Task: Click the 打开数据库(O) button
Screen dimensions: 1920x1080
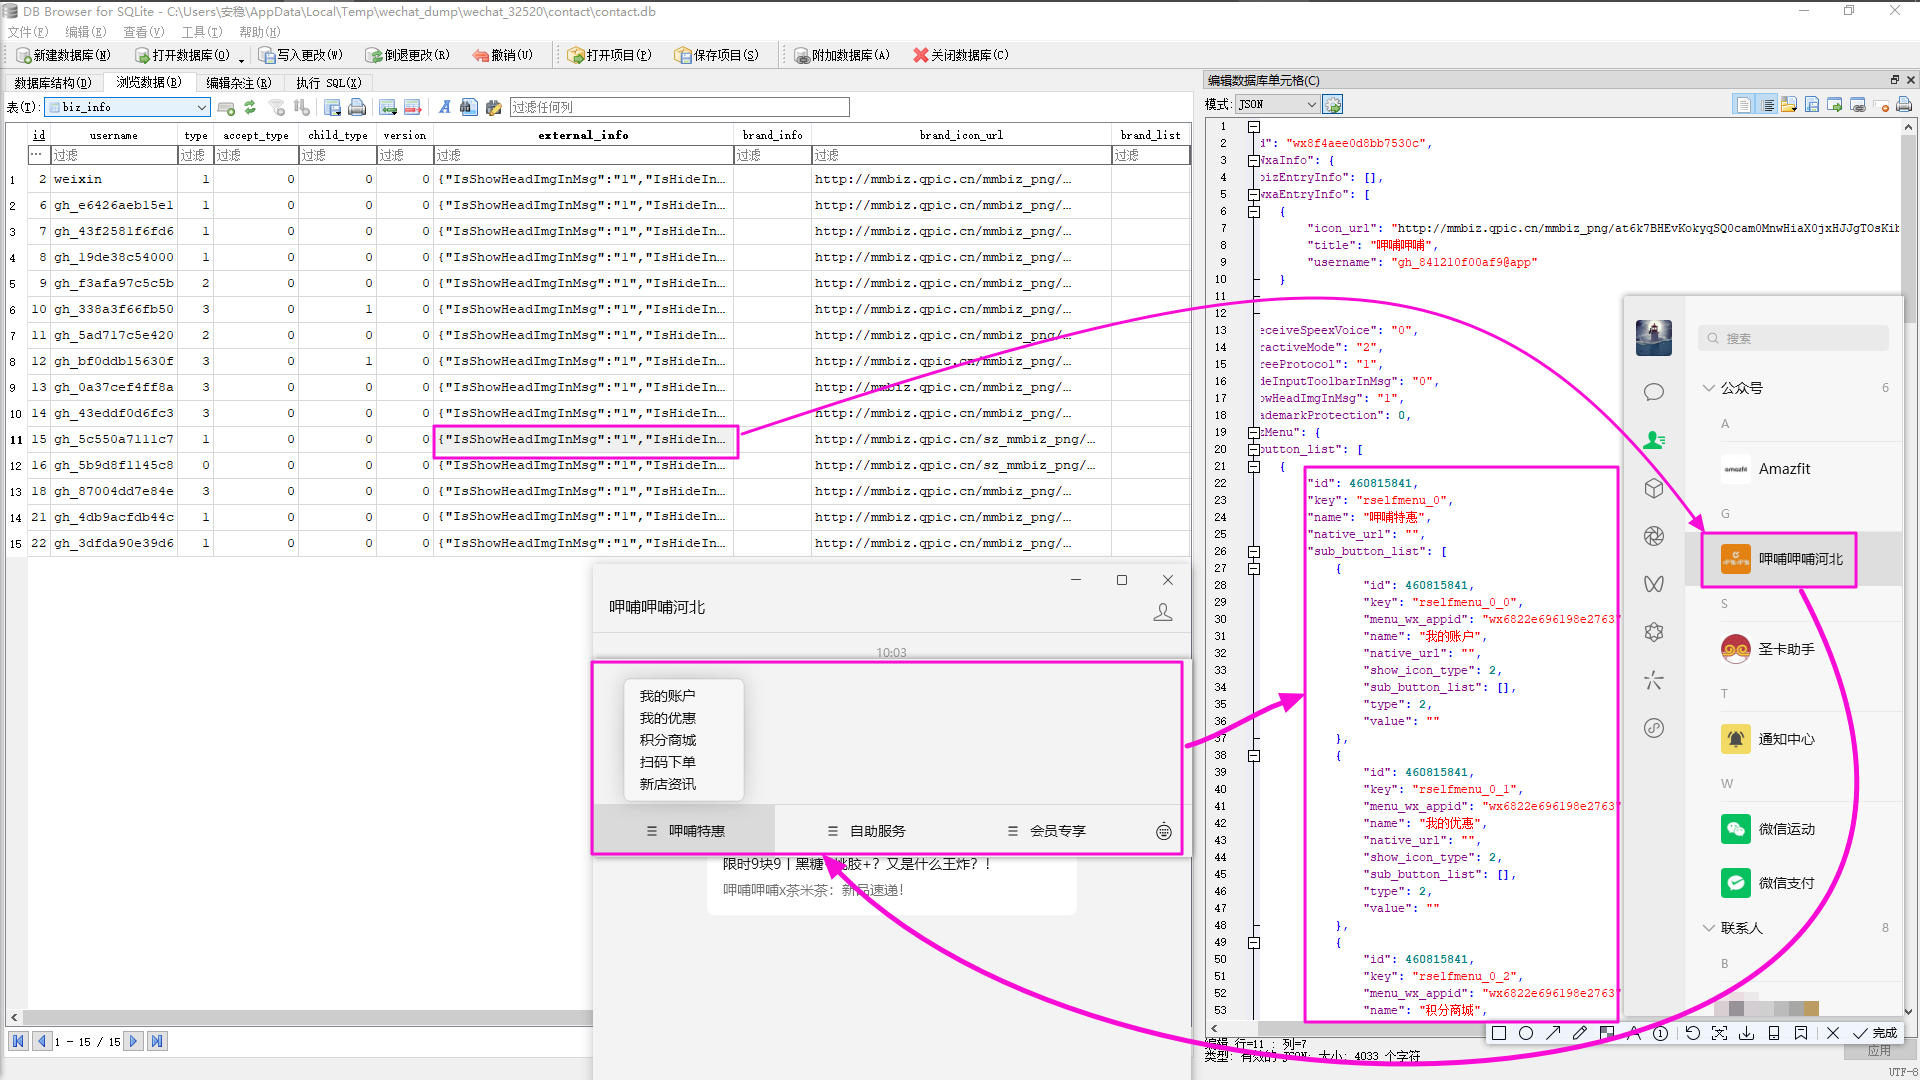Action: (x=182, y=55)
